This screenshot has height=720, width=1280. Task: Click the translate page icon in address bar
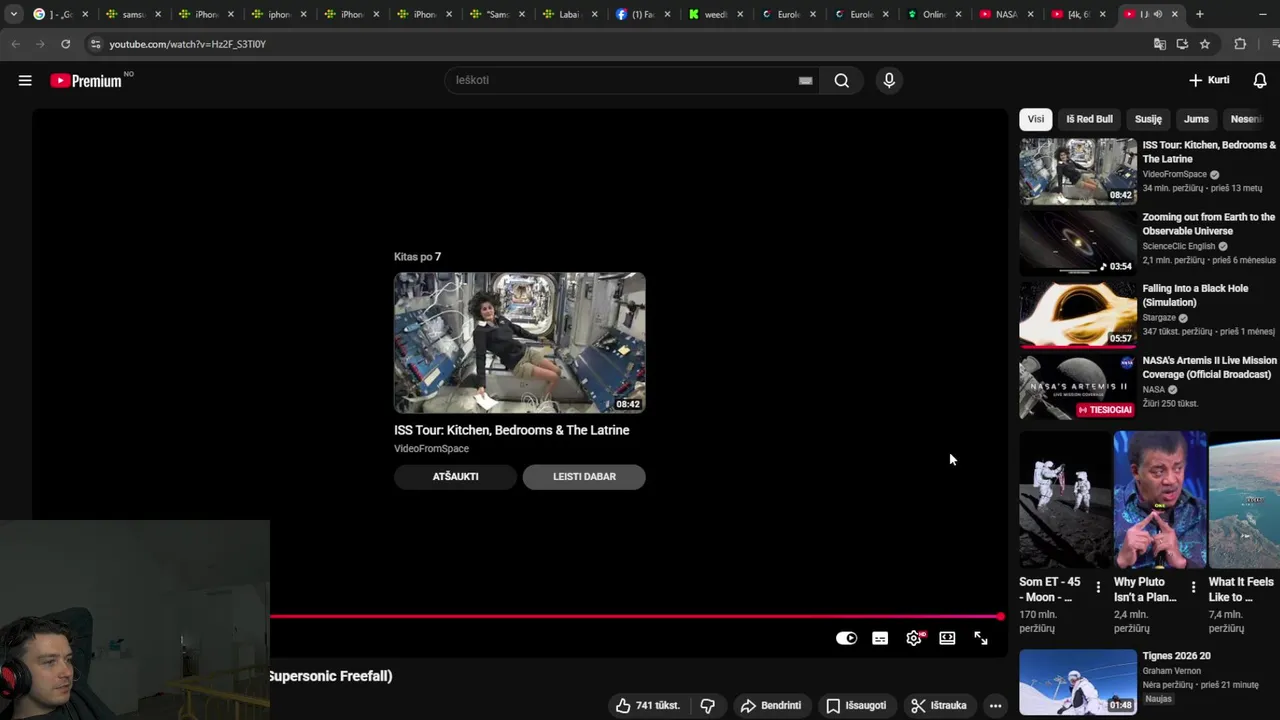[x=1160, y=44]
